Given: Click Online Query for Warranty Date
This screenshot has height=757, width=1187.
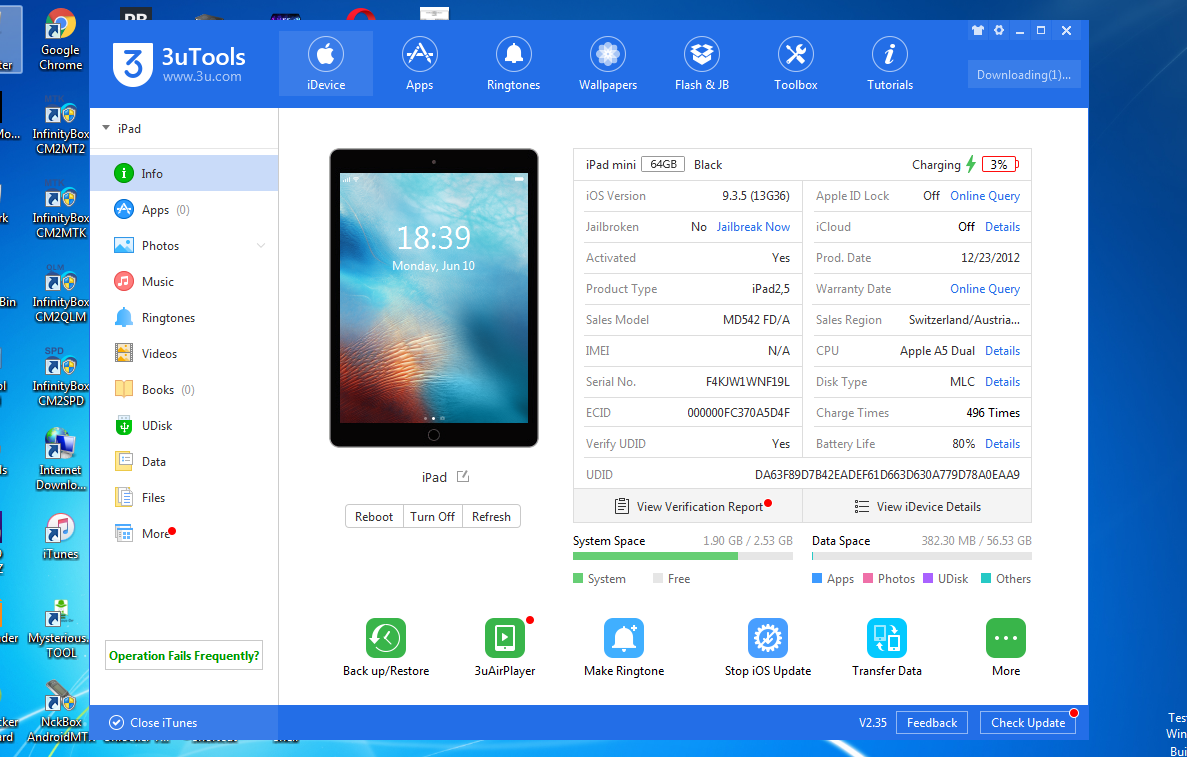Looking at the screenshot, I should pyautogui.click(x=985, y=288).
